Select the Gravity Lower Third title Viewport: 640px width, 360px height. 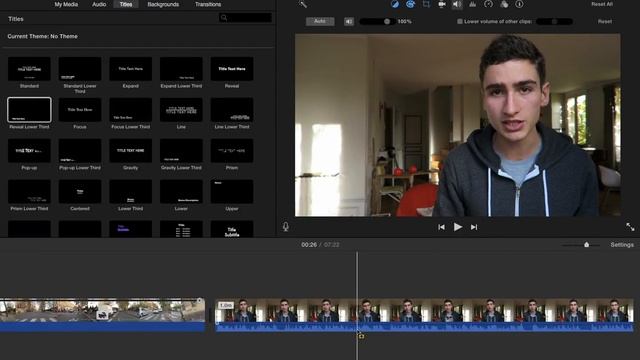click(x=181, y=151)
